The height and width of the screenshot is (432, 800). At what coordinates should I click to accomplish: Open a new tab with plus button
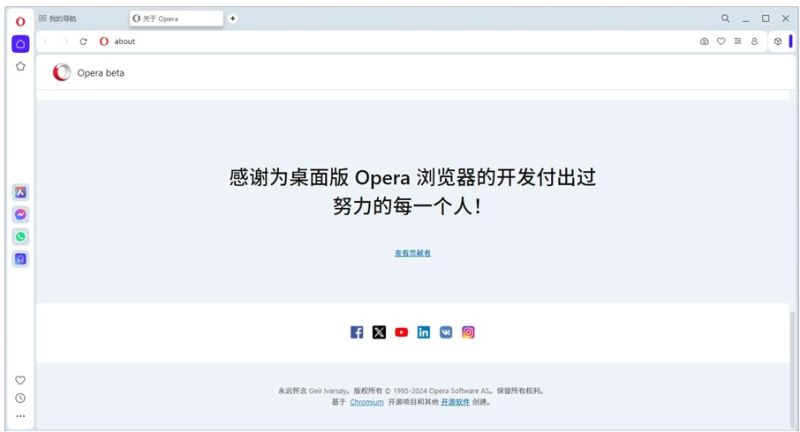click(233, 18)
